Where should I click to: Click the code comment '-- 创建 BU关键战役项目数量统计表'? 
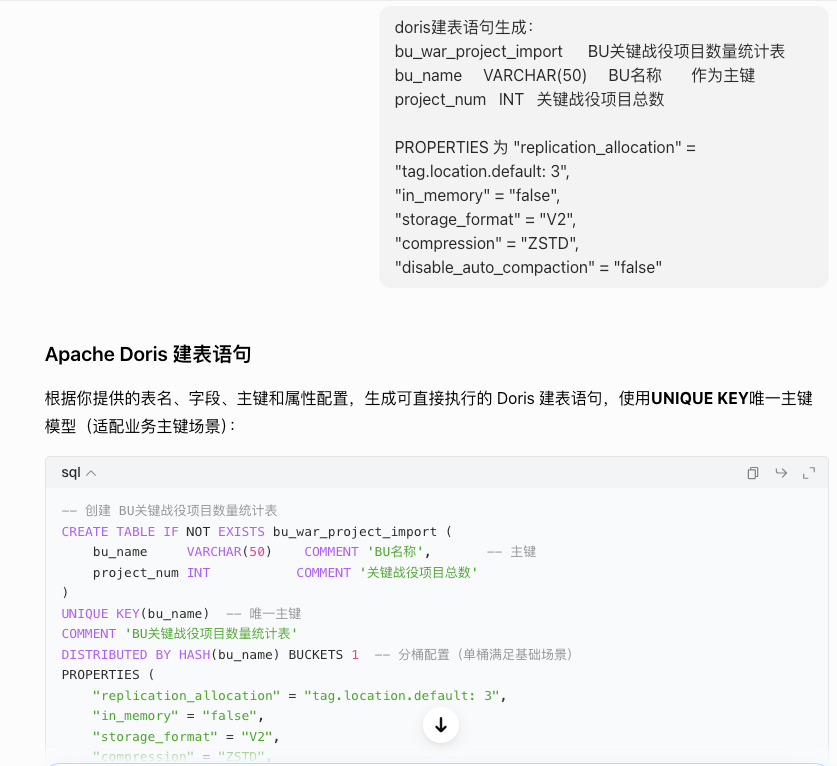click(x=169, y=511)
